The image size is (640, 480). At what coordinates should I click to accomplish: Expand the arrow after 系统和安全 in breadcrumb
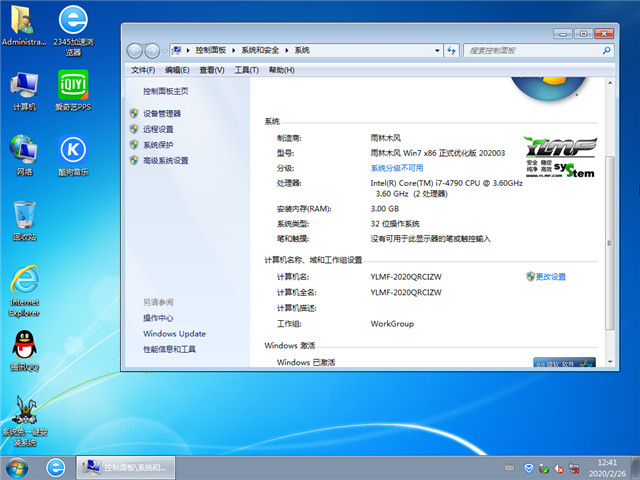(x=288, y=49)
